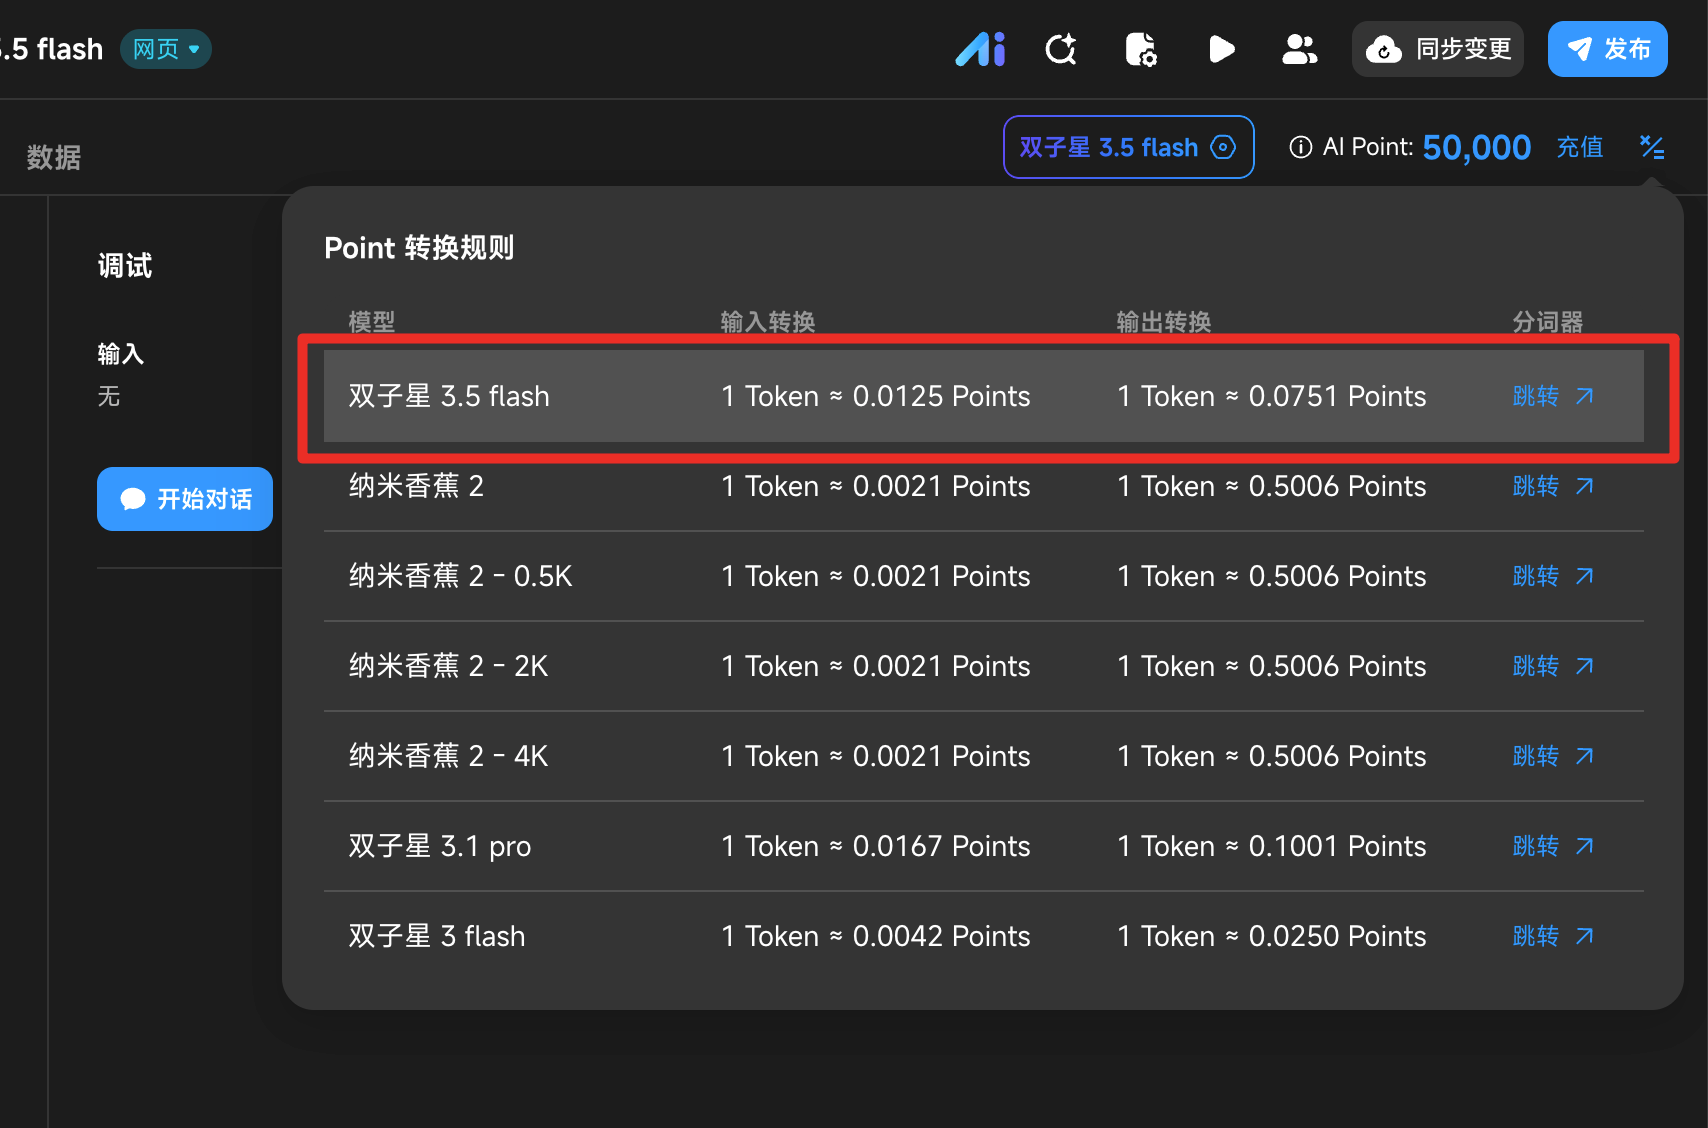The width and height of the screenshot is (1708, 1128).
Task: Click the 分词器 column header
Action: [1548, 321]
